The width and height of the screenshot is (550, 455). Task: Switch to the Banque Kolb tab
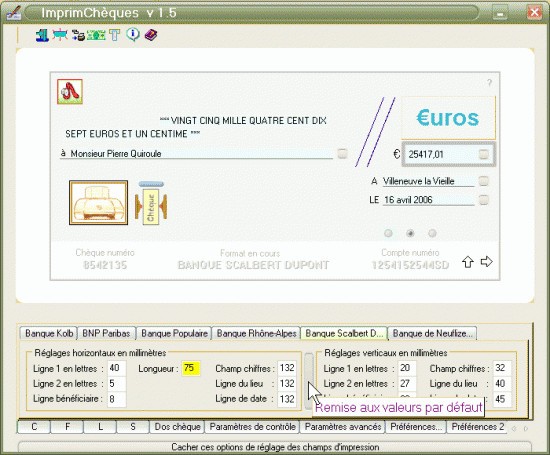[x=48, y=333]
